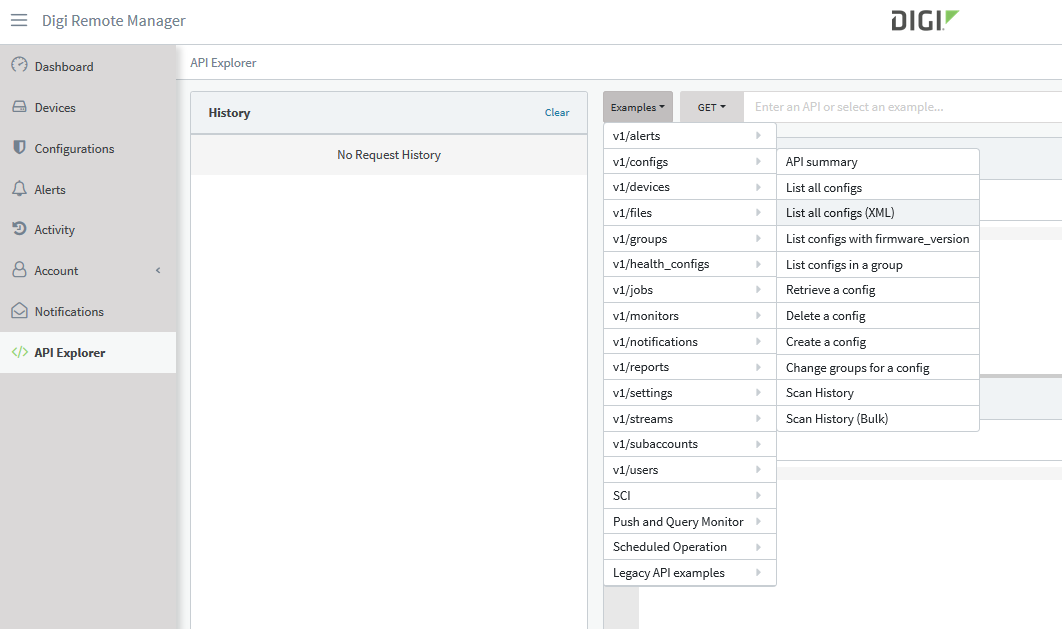Choose Scan History (Bulk) example

[x=878, y=418]
